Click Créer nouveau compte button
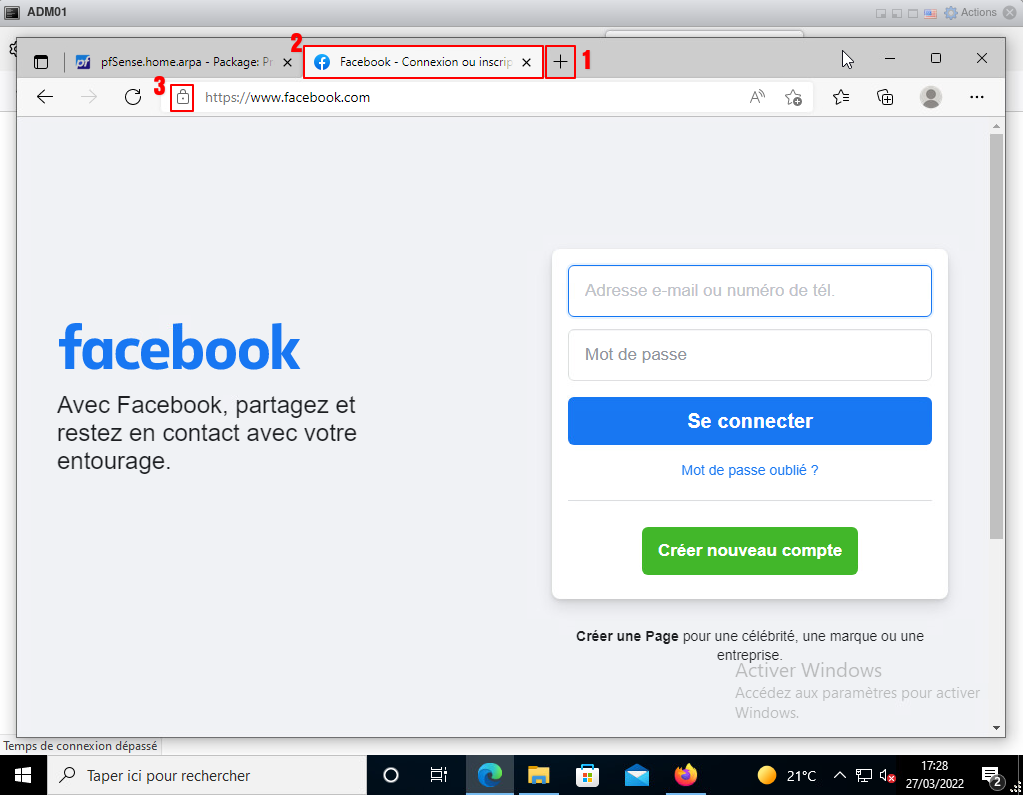This screenshot has height=795, width=1023. click(749, 551)
